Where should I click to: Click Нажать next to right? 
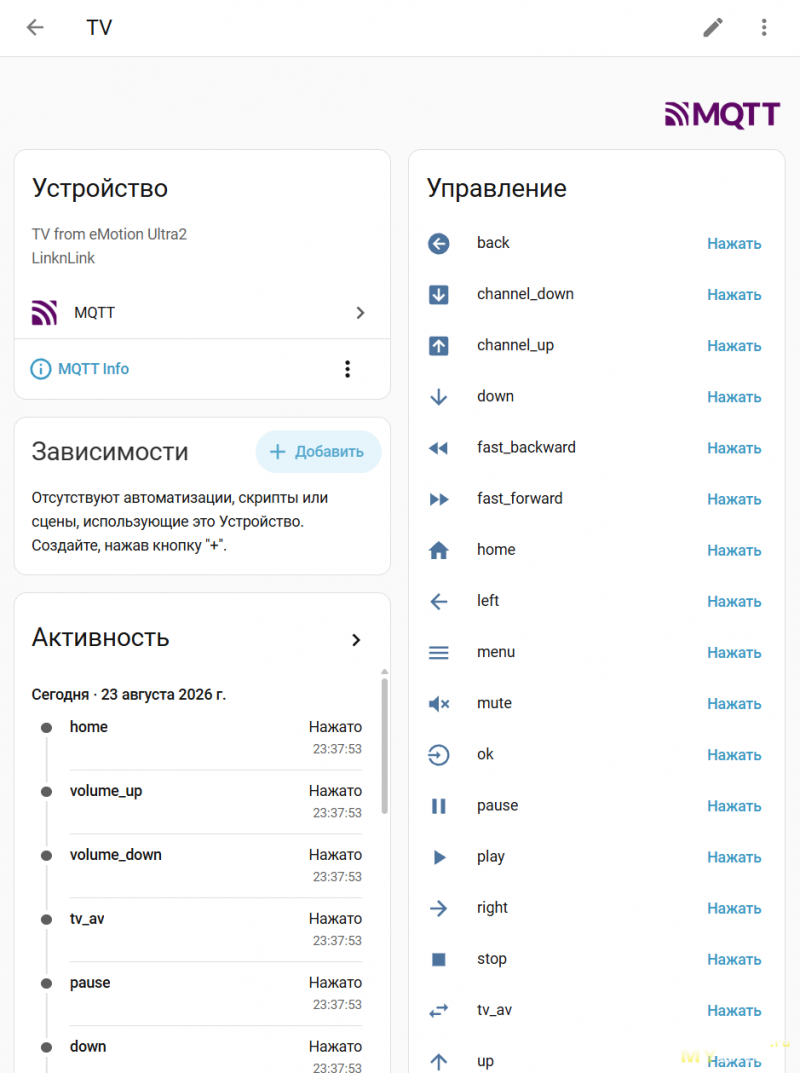[734, 908]
